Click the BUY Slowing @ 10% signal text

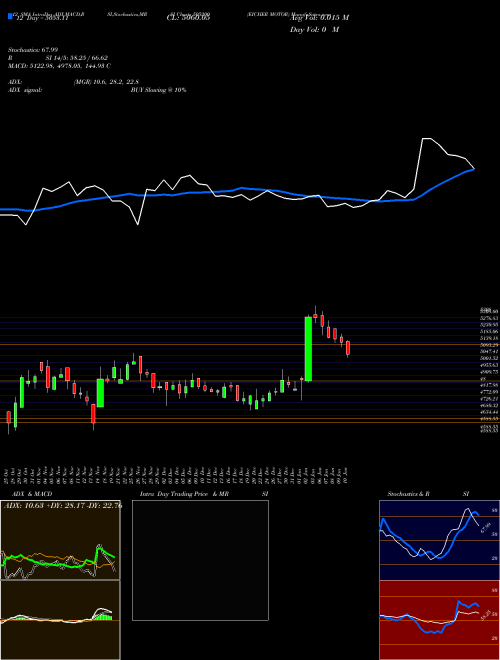pos(158,90)
